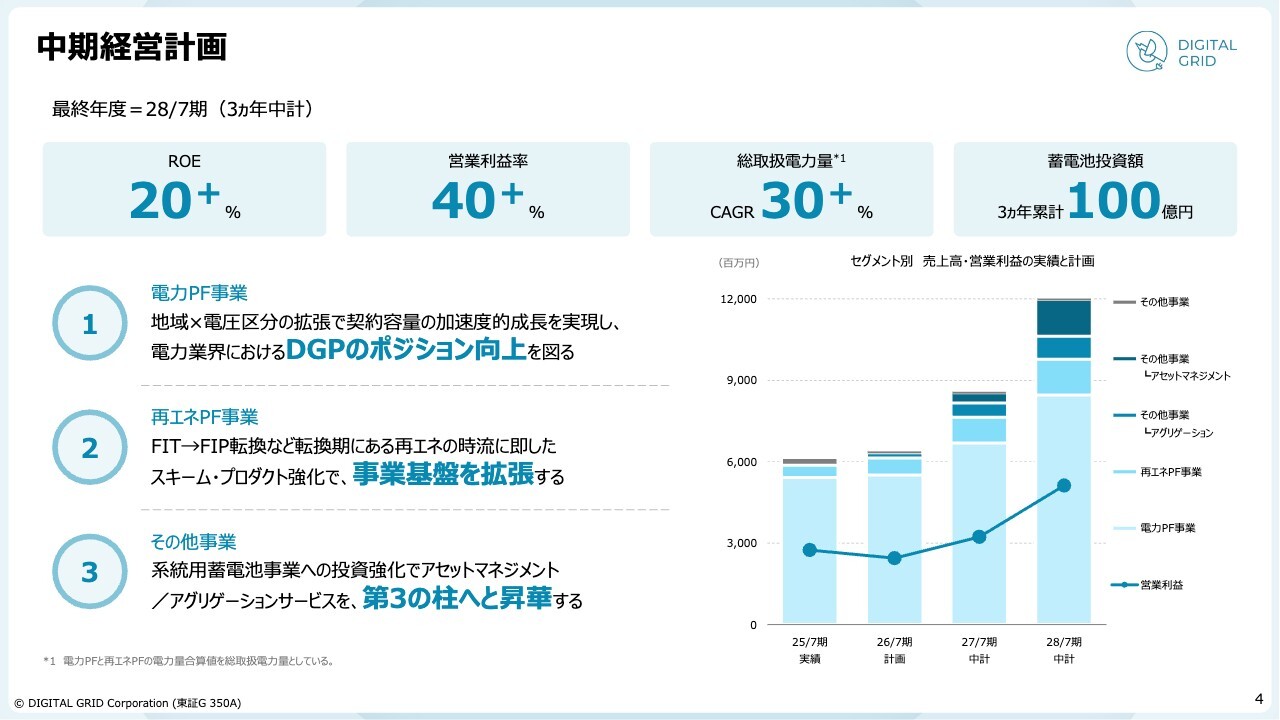Click the 27/7期 operating profit data point
1280x720 pixels.
click(x=979, y=537)
